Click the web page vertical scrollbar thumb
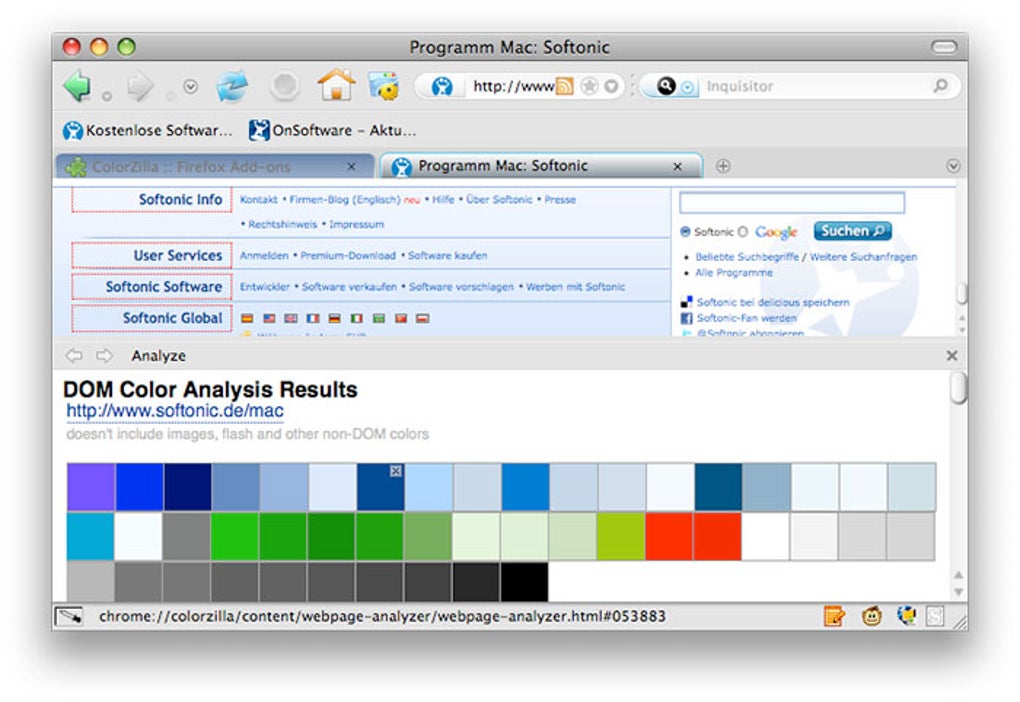This screenshot has height=702, width=1020. click(x=961, y=293)
